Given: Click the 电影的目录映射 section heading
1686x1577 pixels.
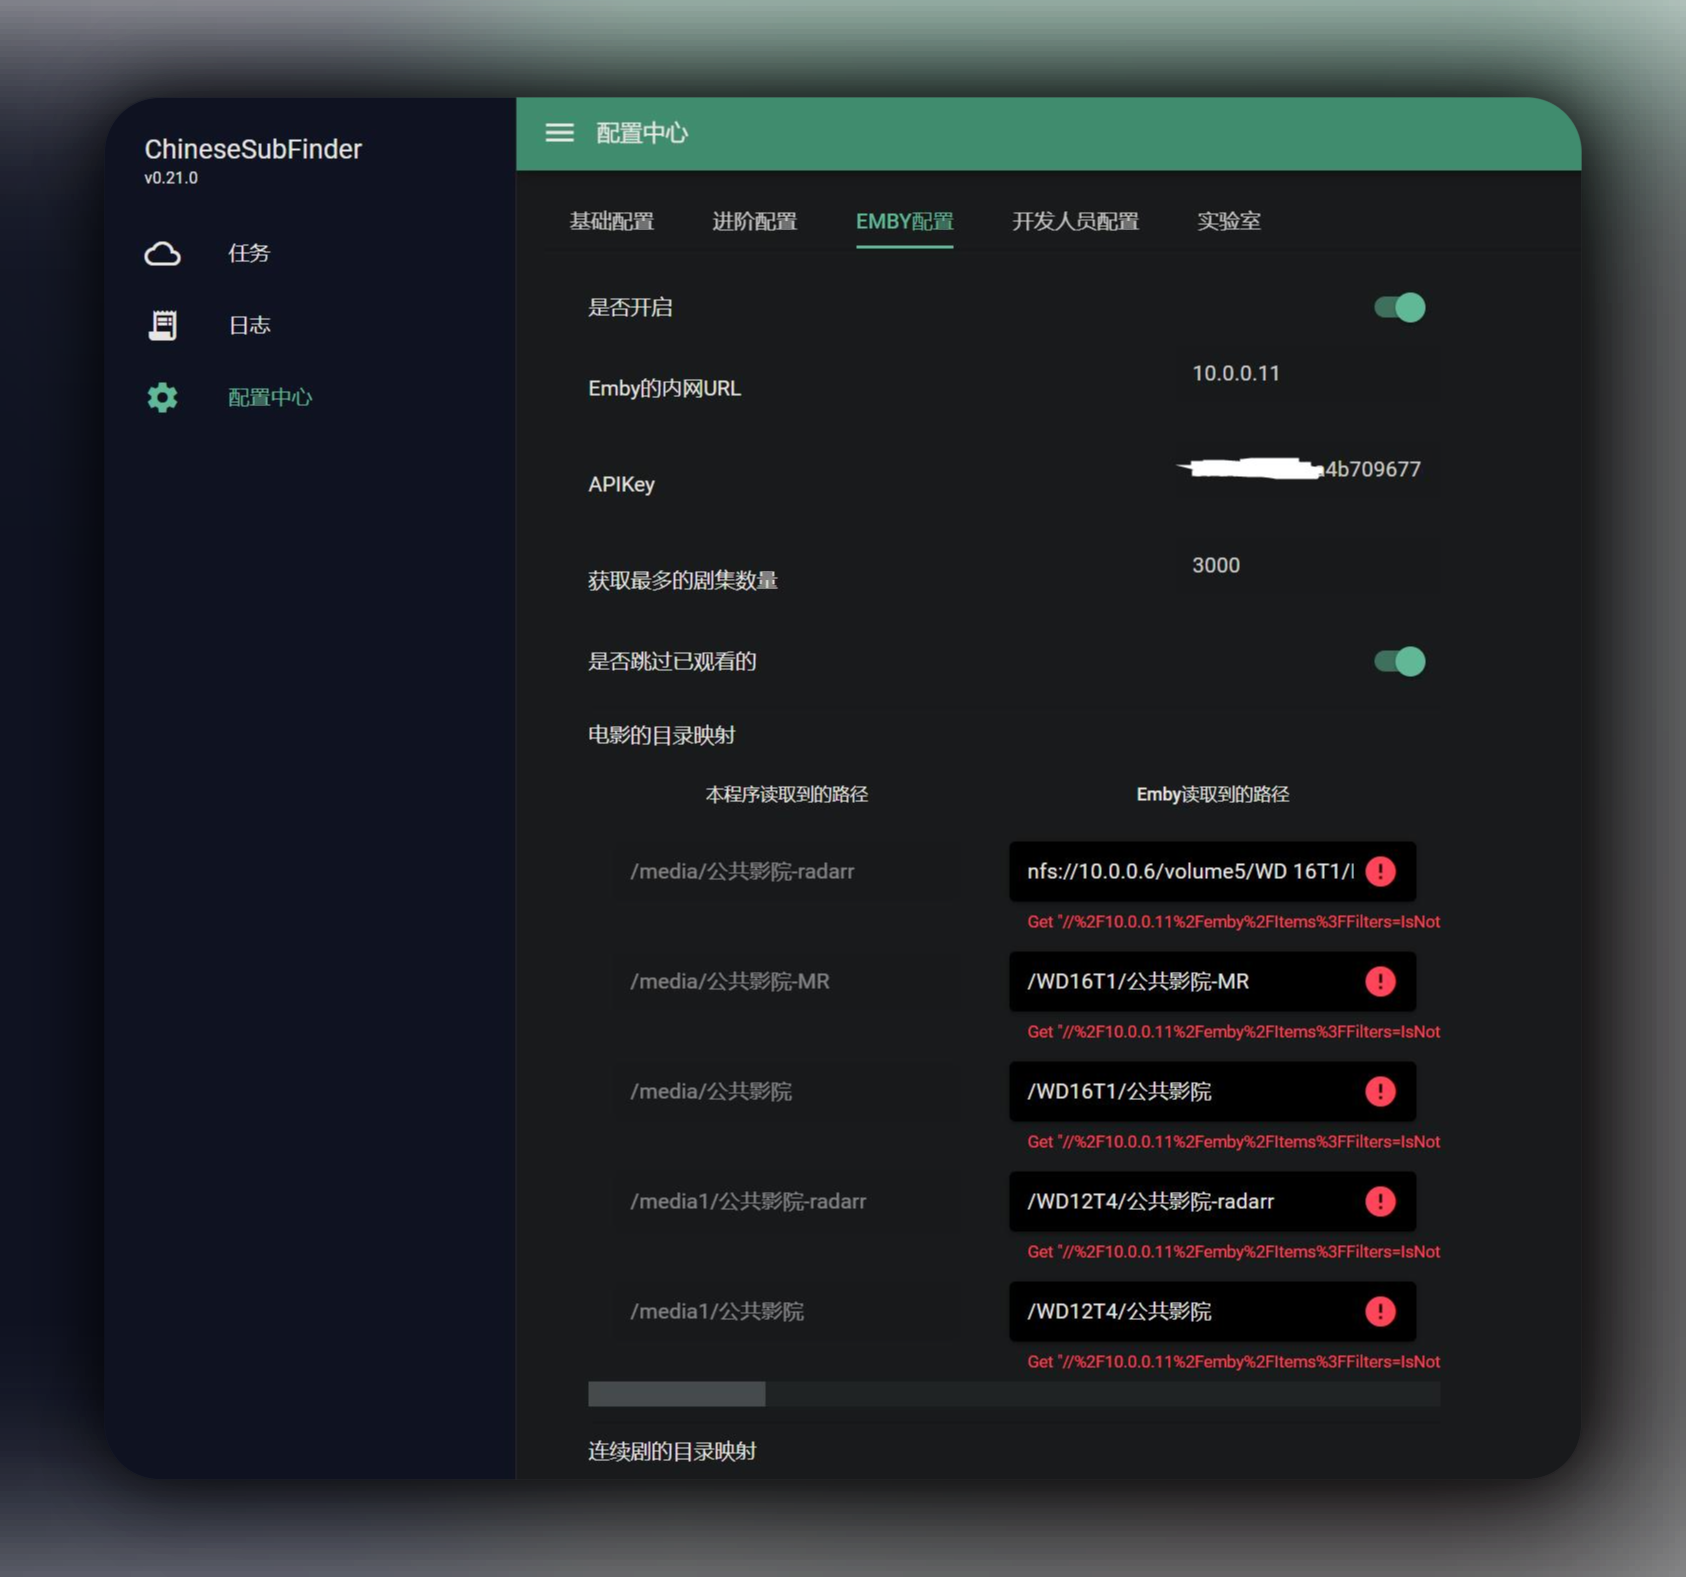Looking at the screenshot, I should tap(661, 735).
